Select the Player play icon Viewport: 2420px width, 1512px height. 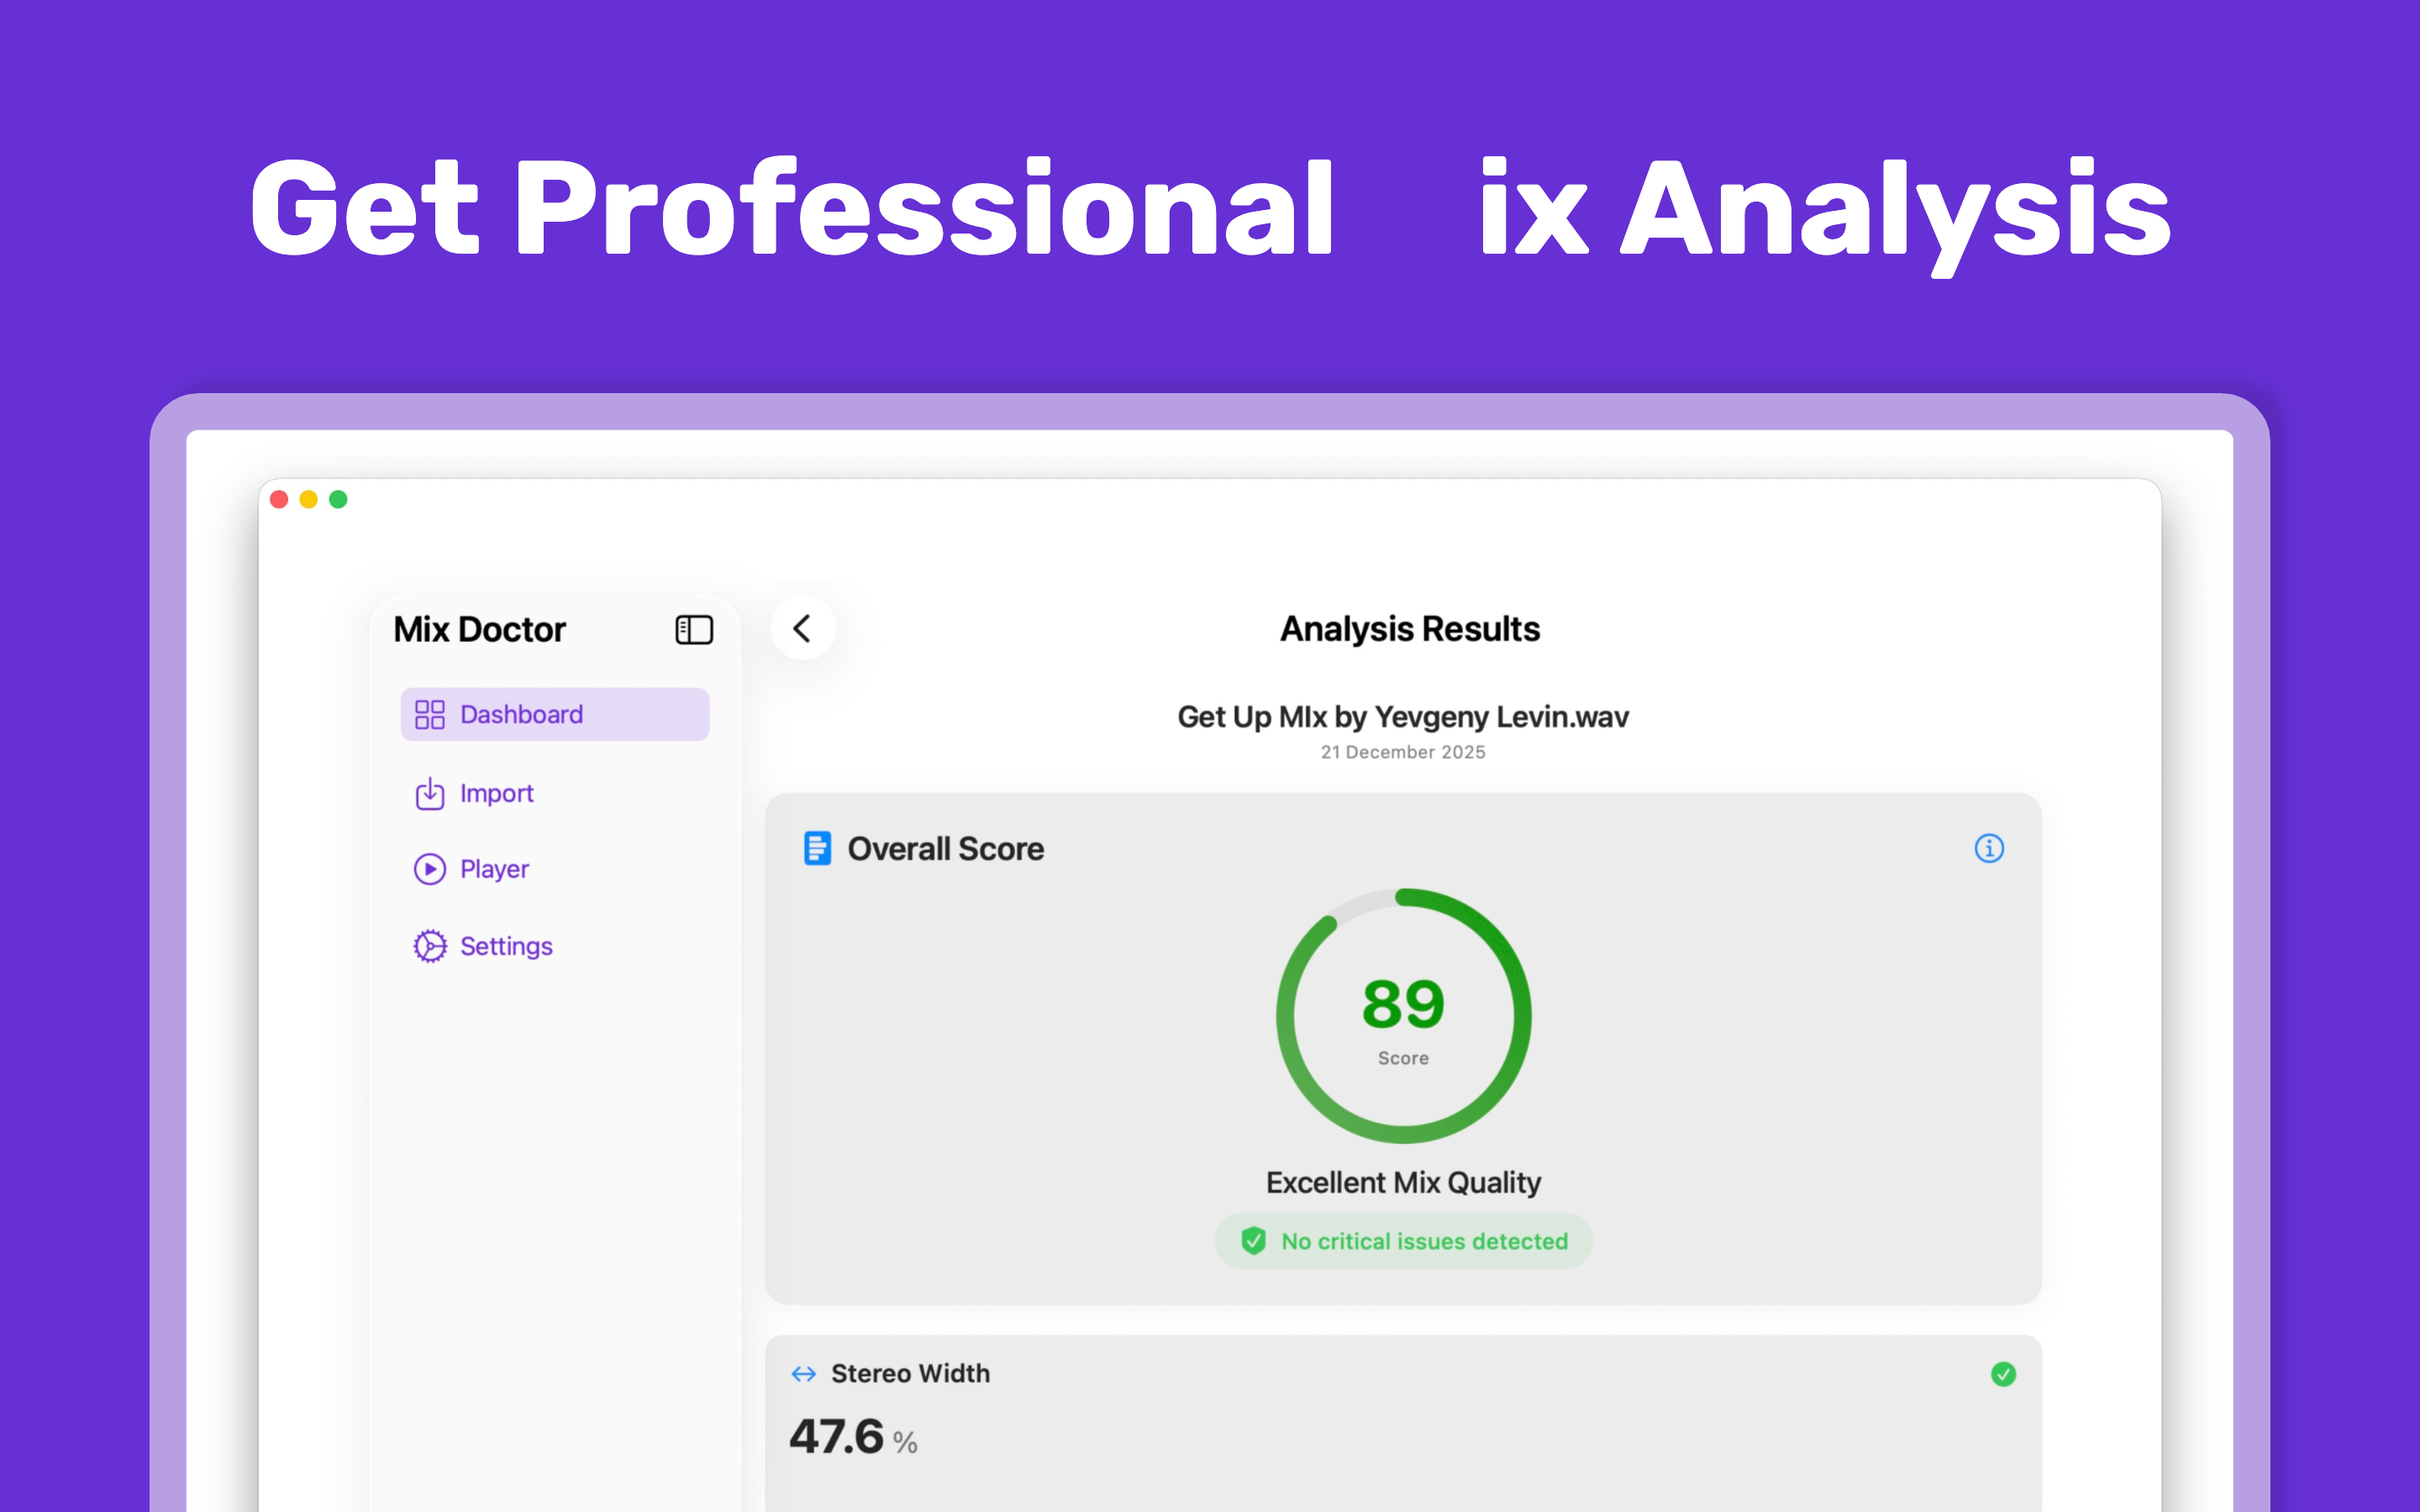tap(429, 869)
